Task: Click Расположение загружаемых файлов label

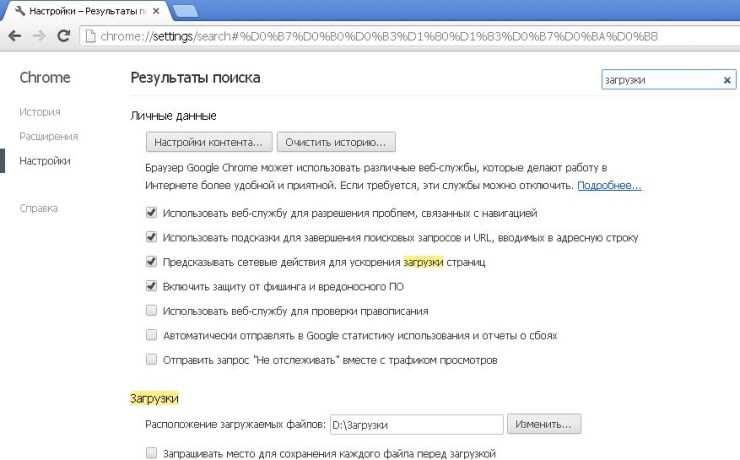Action: tap(235, 424)
